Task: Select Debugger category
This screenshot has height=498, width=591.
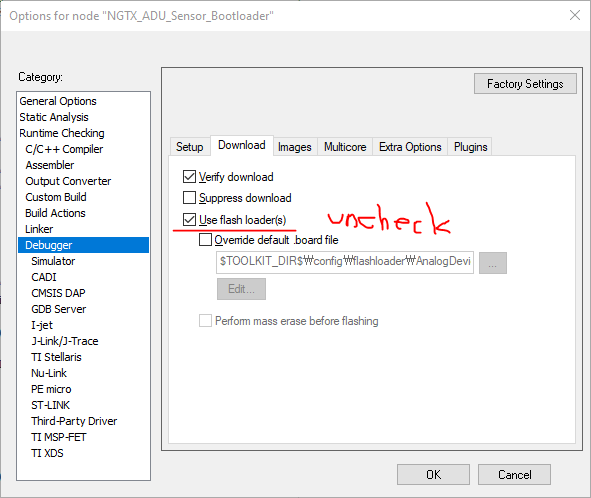Action: (x=83, y=245)
